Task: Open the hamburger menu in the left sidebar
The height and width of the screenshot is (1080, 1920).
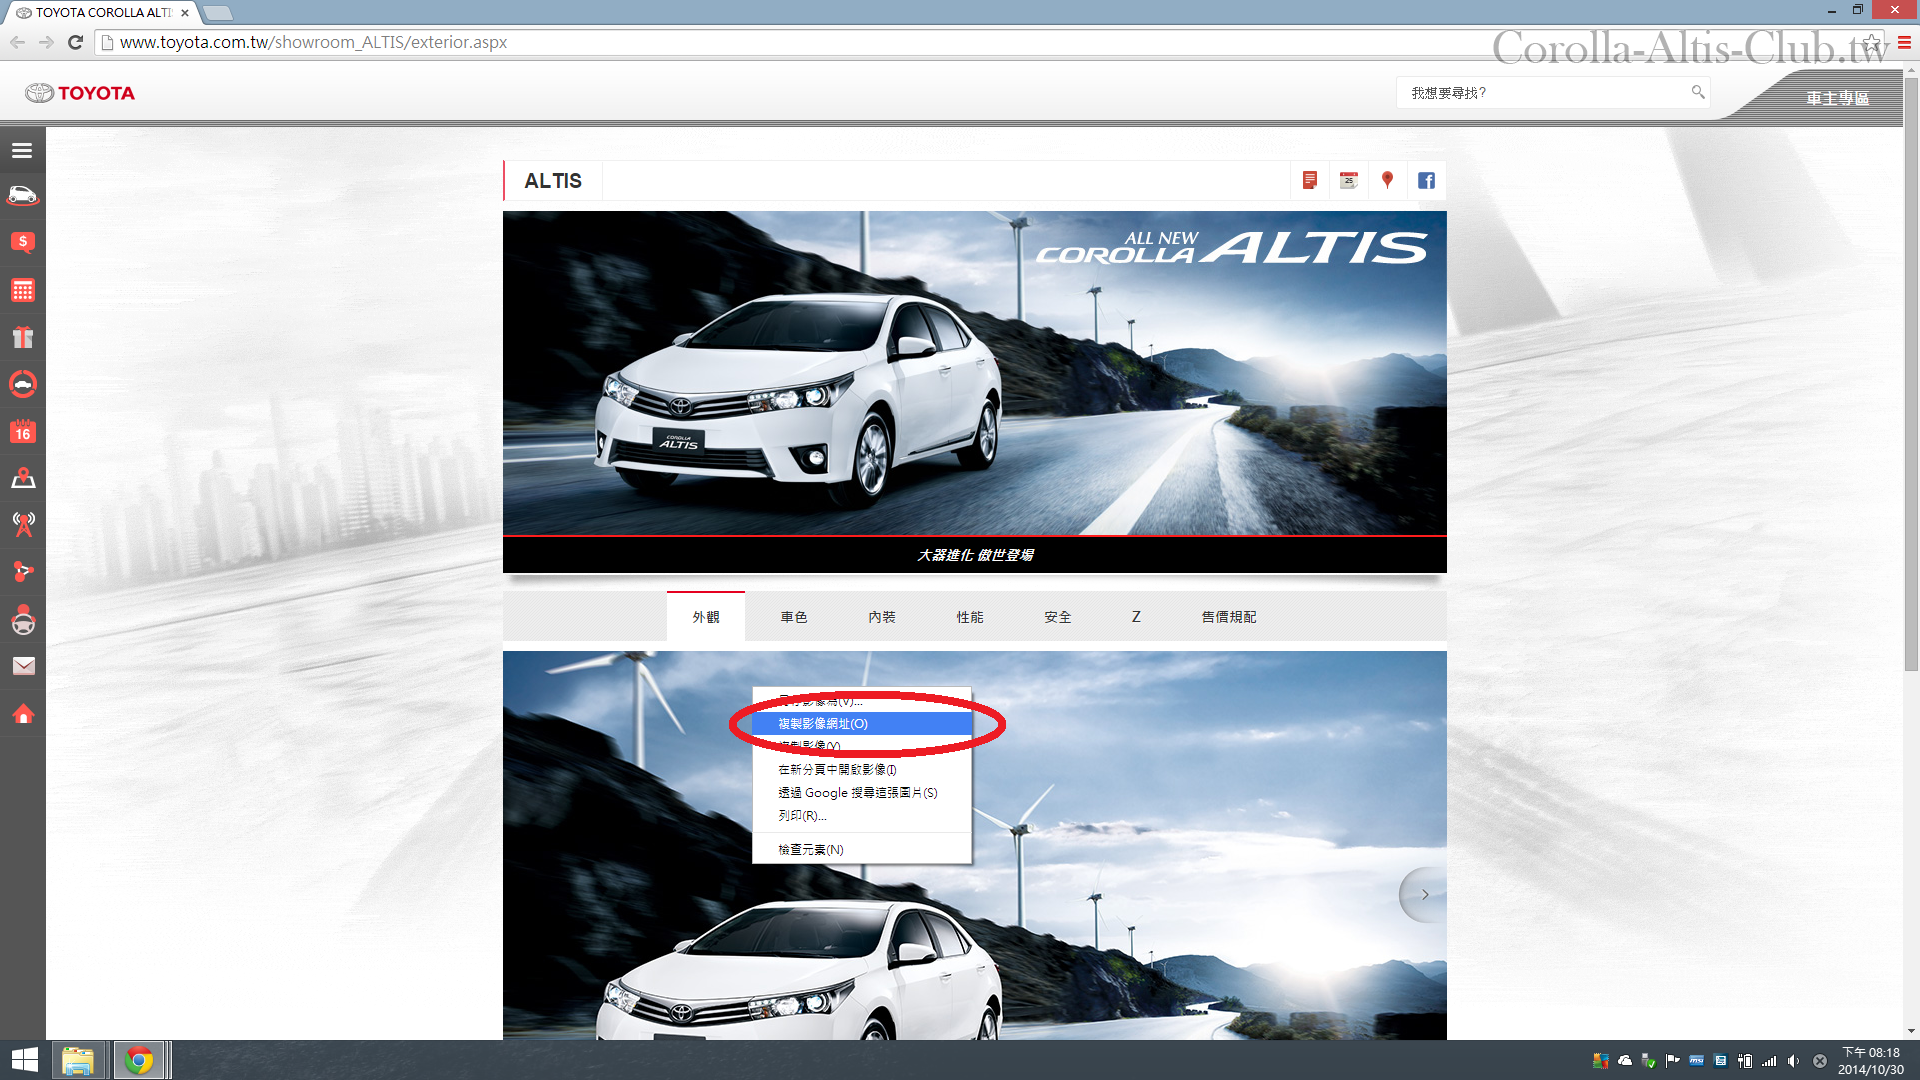Action: [x=22, y=150]
